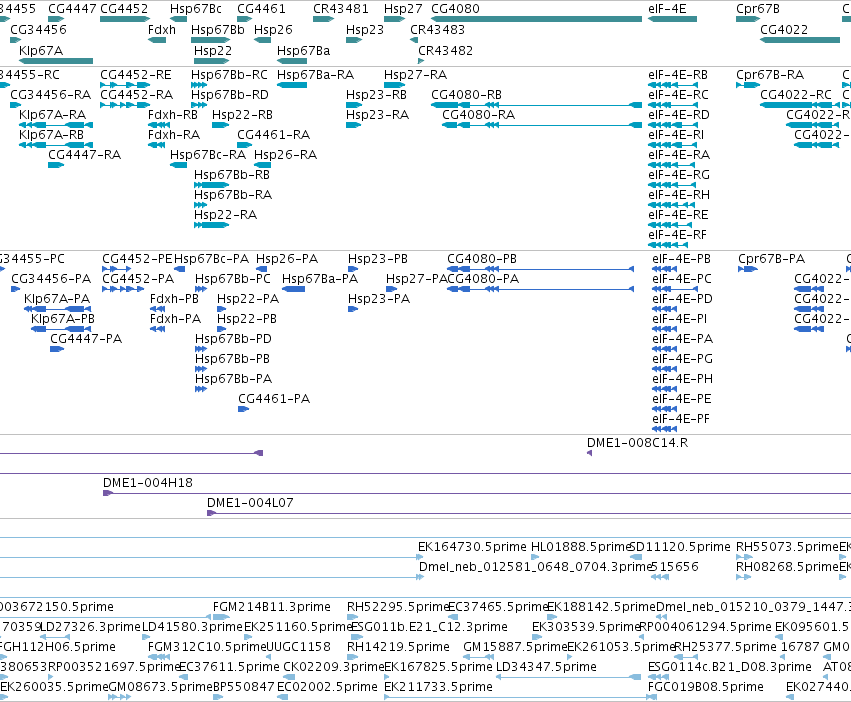Select transcript label eIF-4E-RG
The height and width of the screenshot is (702, 851).
[679, 174]
